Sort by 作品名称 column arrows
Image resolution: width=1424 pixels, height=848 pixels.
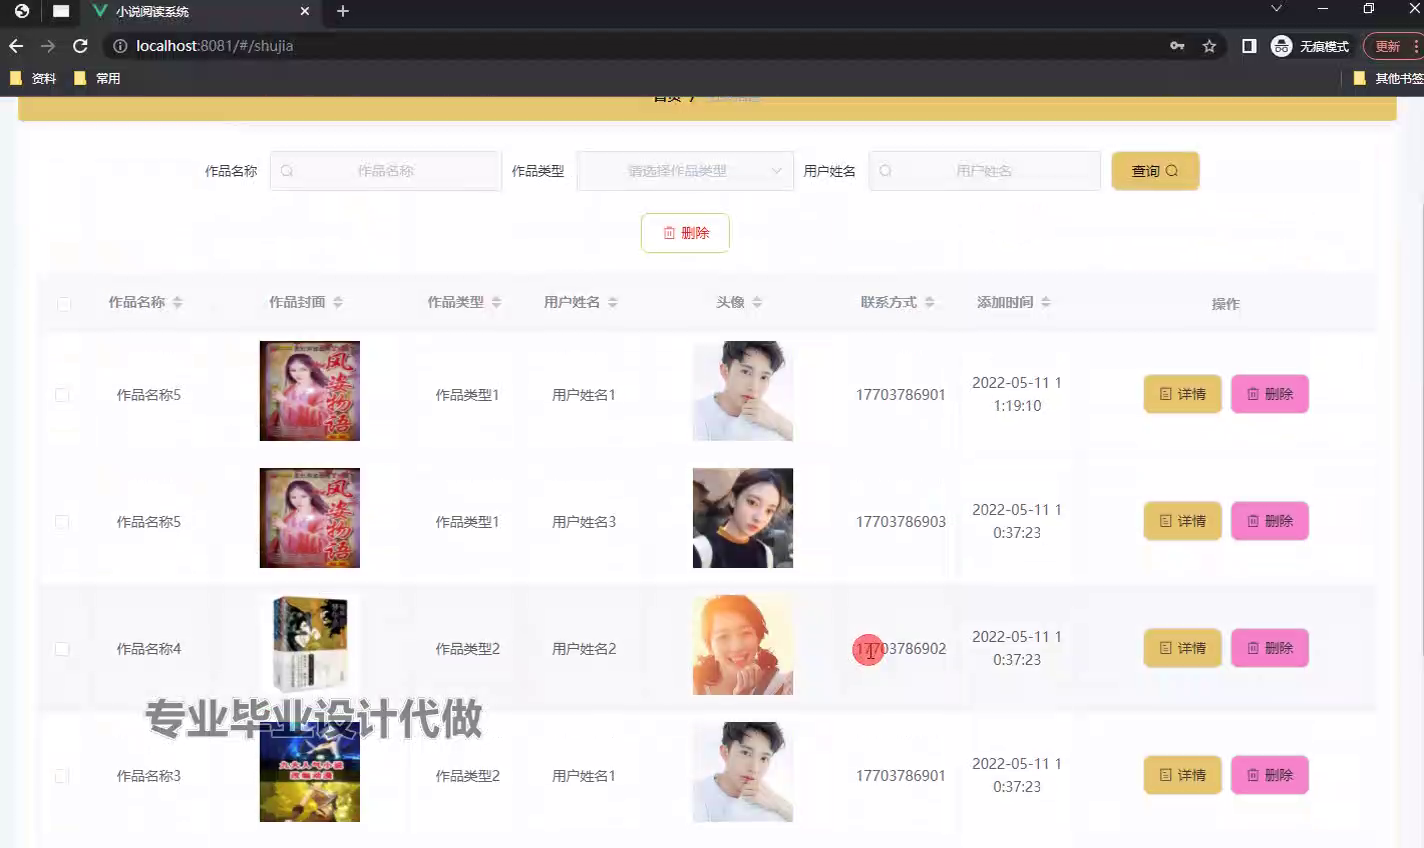(x=178, y=302)
